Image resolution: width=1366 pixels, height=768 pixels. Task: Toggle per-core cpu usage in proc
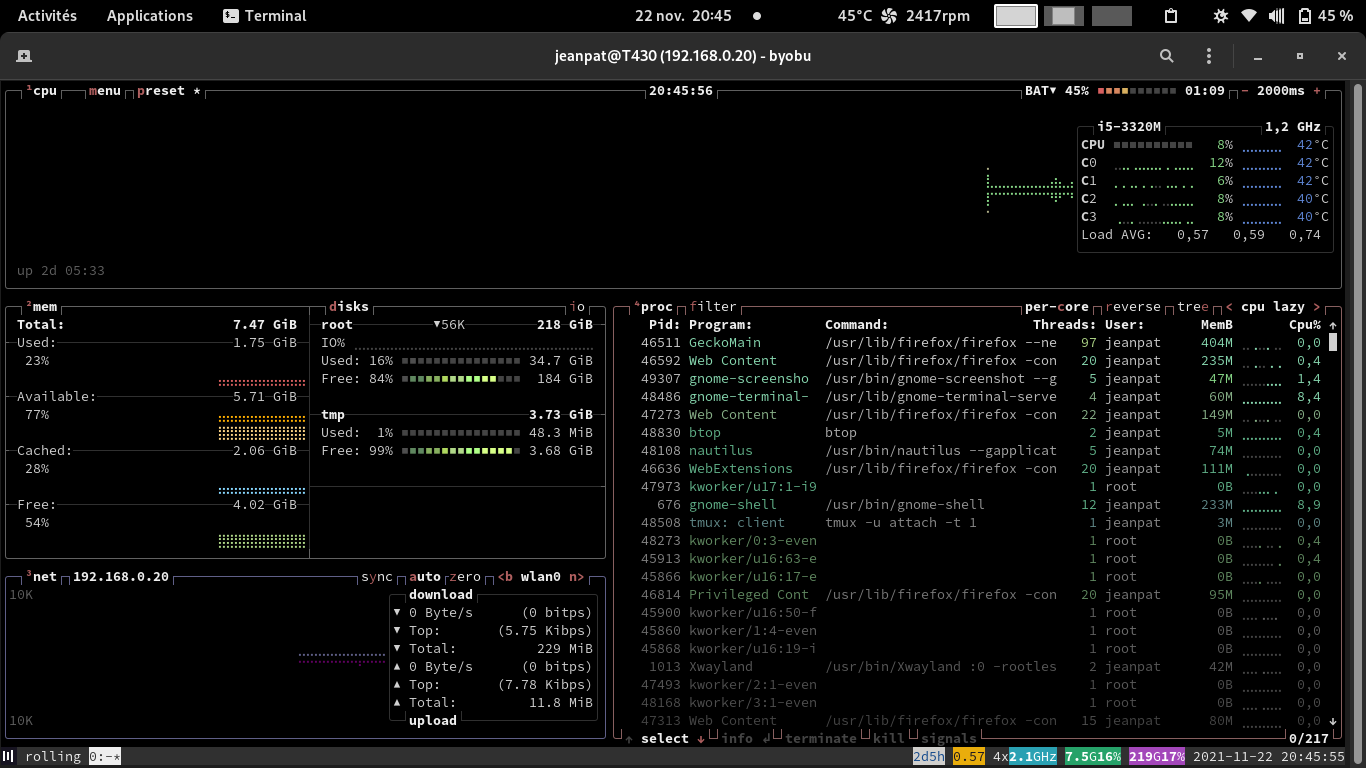[x=1057, y=307]
